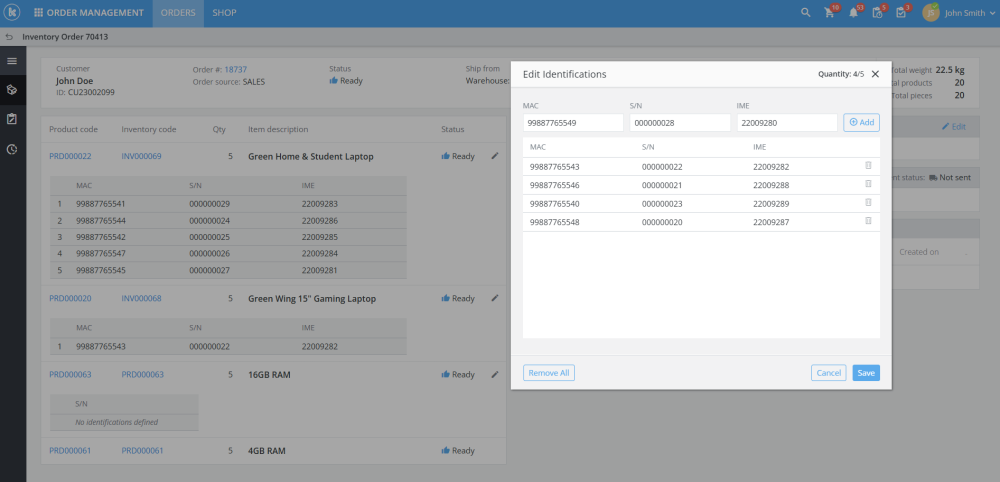Click the back arrow beside Inventory Order 70413
The width and height of the screenshot is (1000, 482).
tap(9, 37)
